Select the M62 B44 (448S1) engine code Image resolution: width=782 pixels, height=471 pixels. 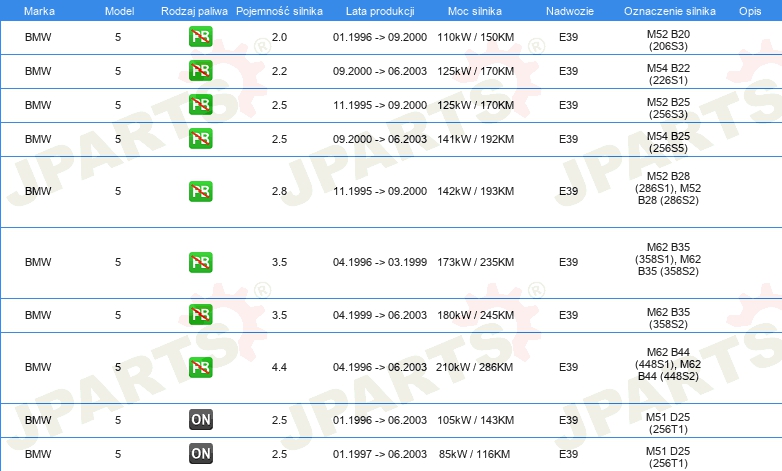click(668, 364)
